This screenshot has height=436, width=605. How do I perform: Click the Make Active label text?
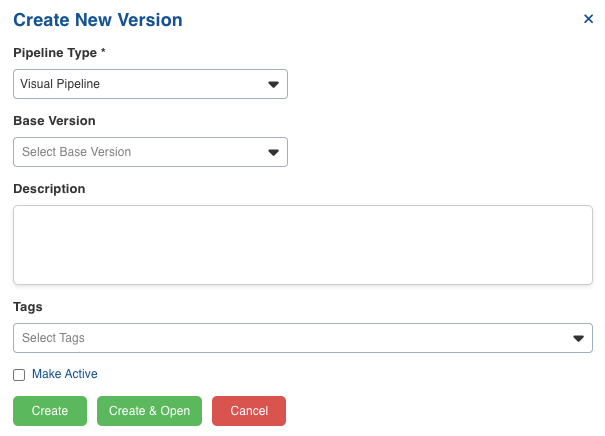tap(64, 374)
